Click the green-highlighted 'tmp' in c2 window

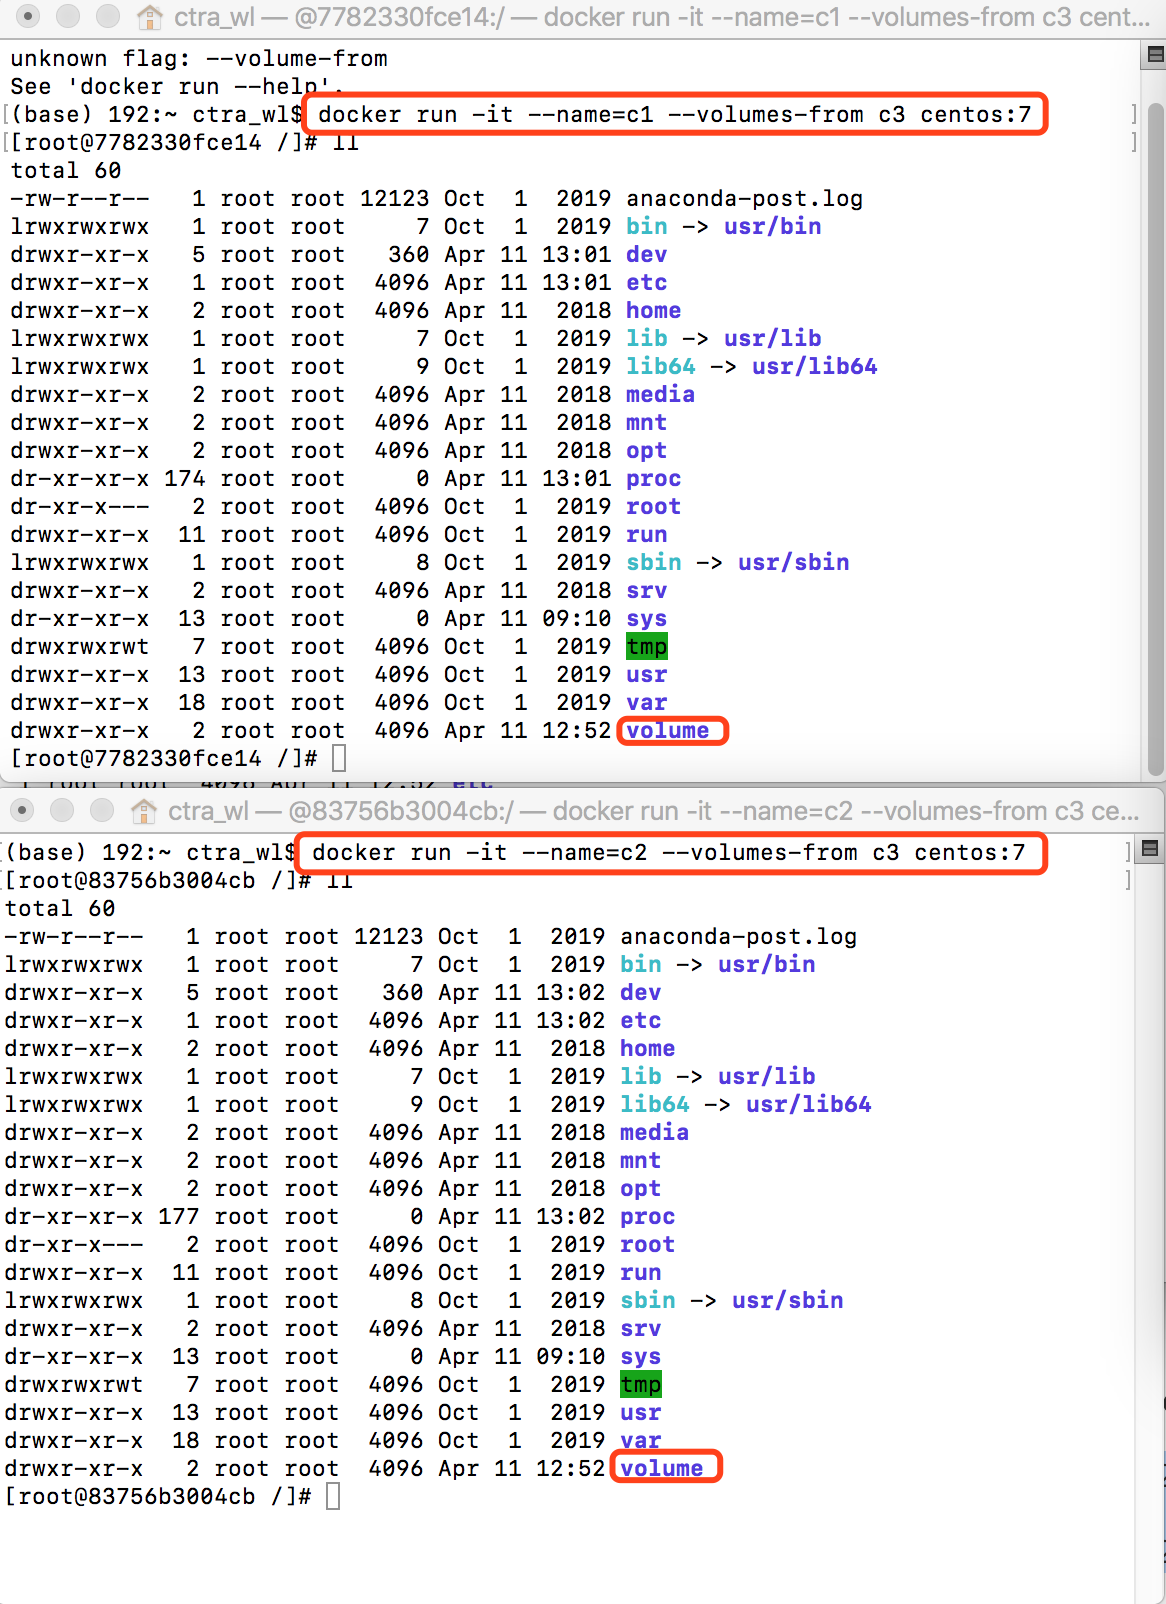(x=641, y=1385)
